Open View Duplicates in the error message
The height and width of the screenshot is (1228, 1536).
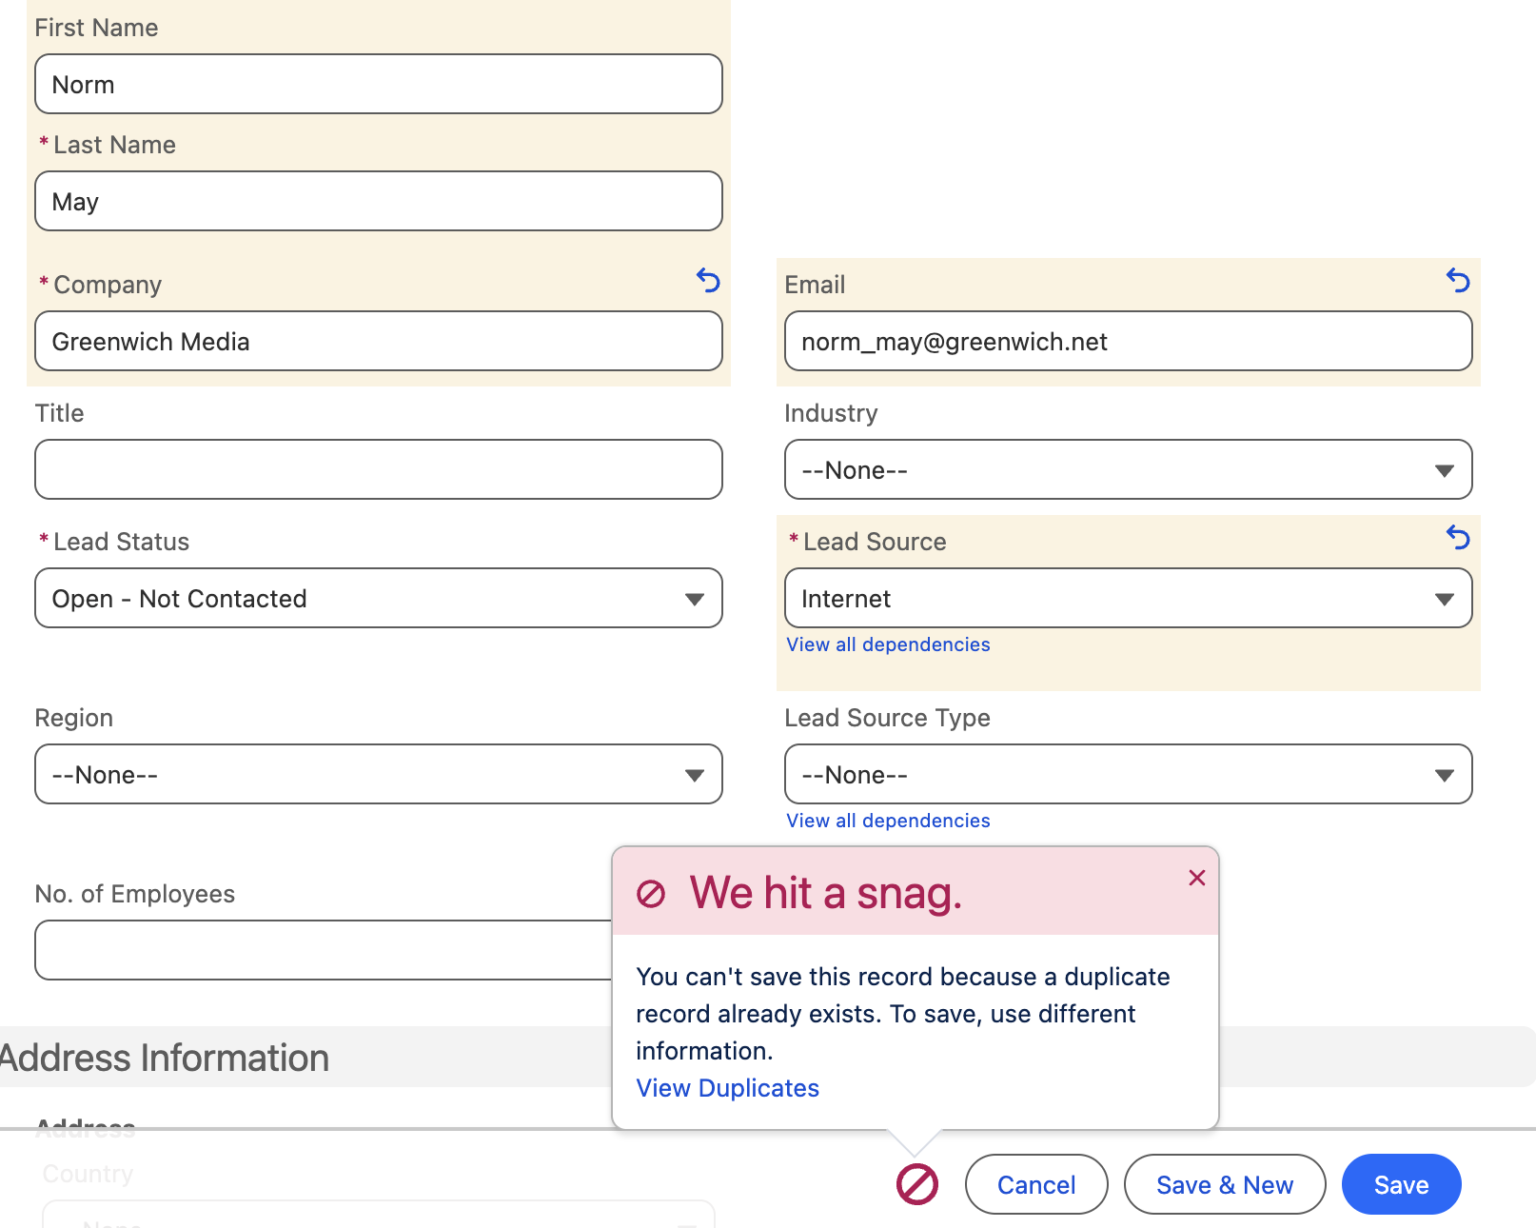(727, 1088)
